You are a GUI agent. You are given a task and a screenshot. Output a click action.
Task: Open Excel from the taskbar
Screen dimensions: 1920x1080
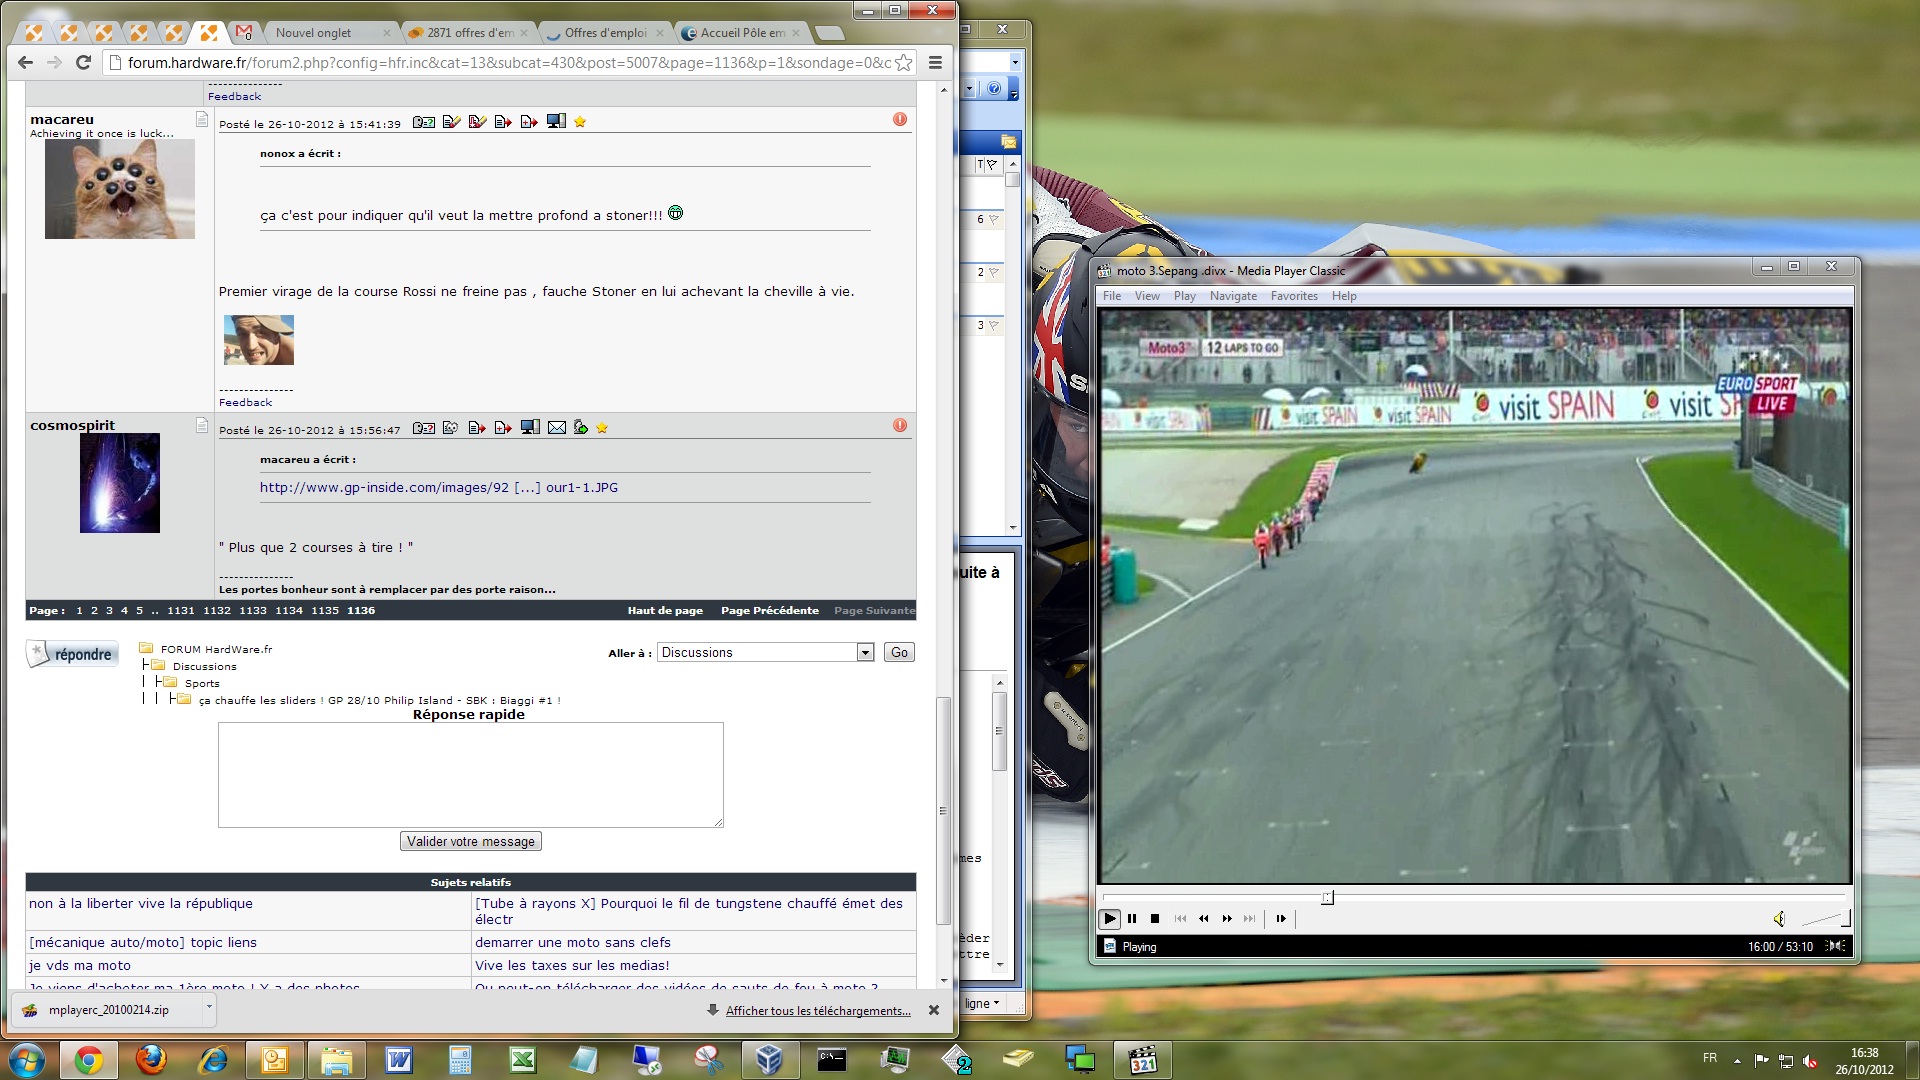click(x=523, y=1059)
